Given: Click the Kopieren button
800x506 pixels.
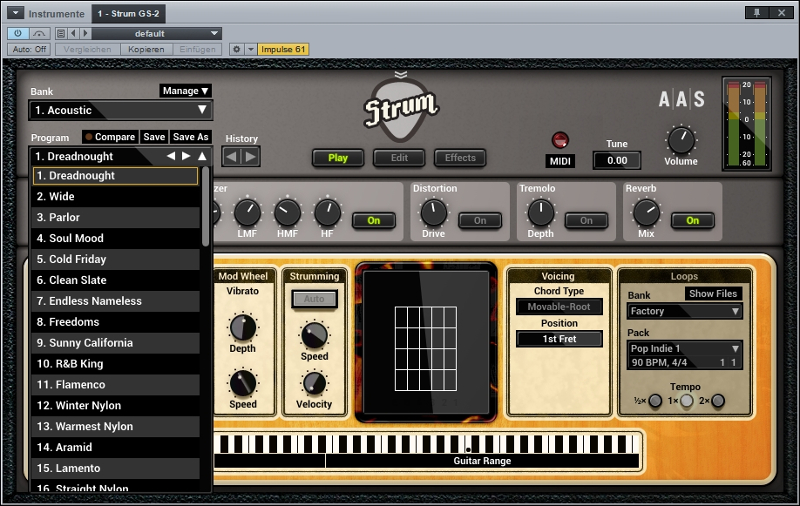Looking at the screenshot, I should click(146, 49).
